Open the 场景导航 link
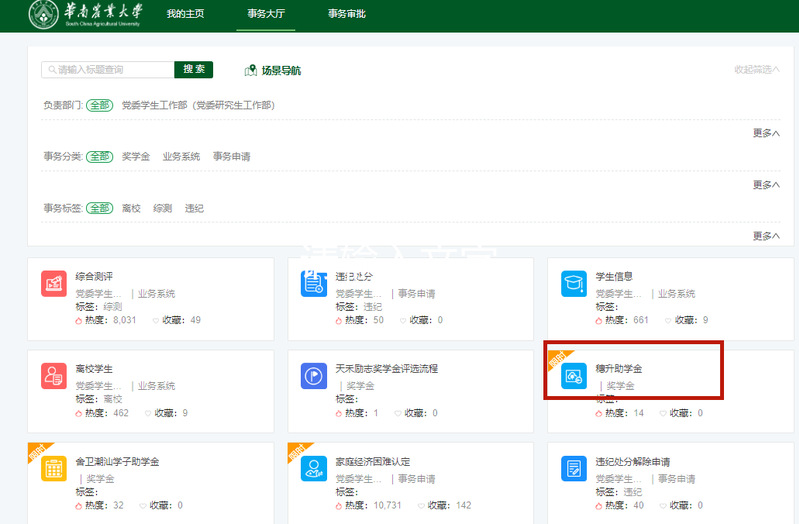 (x=273, y=71)
